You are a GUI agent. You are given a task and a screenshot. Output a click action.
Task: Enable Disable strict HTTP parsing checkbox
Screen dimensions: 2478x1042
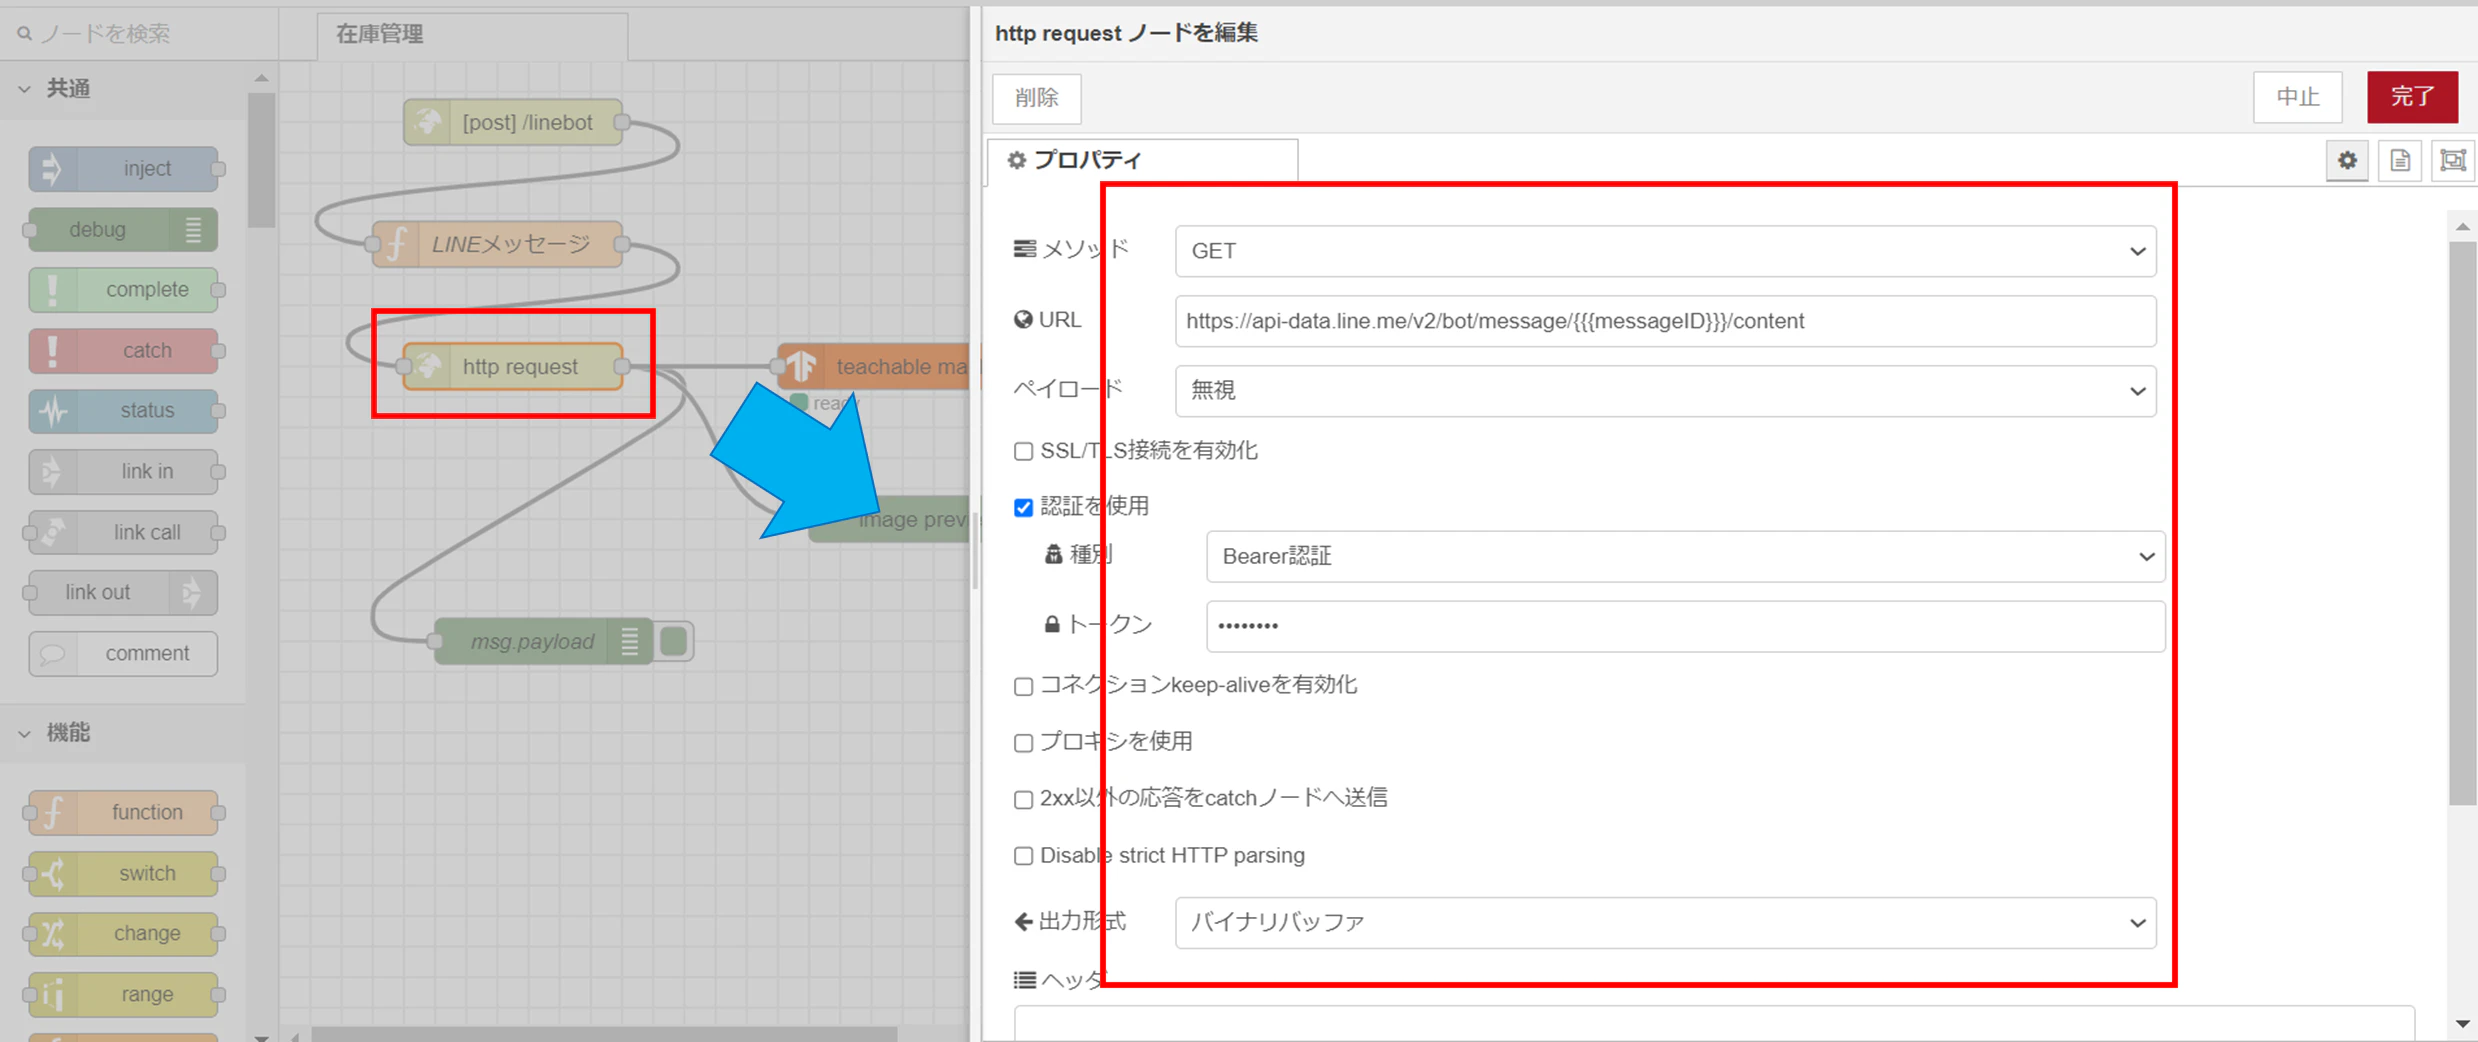[x=1023, y=856]
